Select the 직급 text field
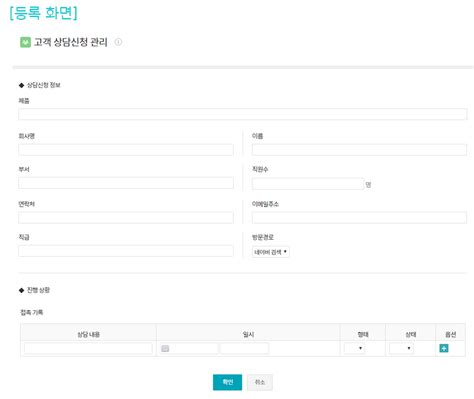 [x=126, y=251]
